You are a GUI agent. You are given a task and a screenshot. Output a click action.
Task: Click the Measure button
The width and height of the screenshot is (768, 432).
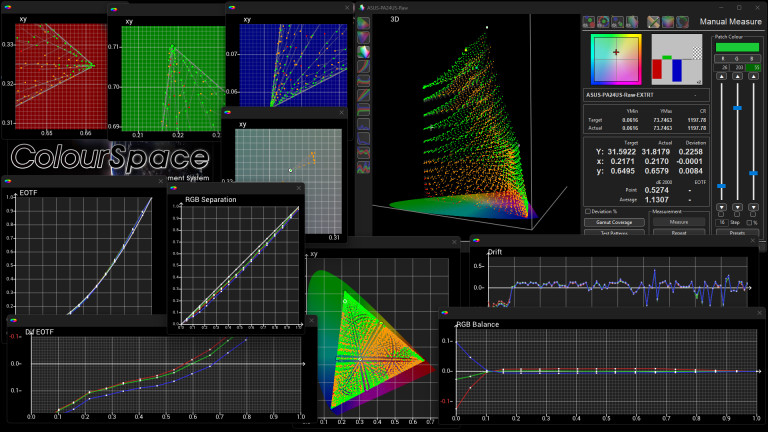click(678, 222)
